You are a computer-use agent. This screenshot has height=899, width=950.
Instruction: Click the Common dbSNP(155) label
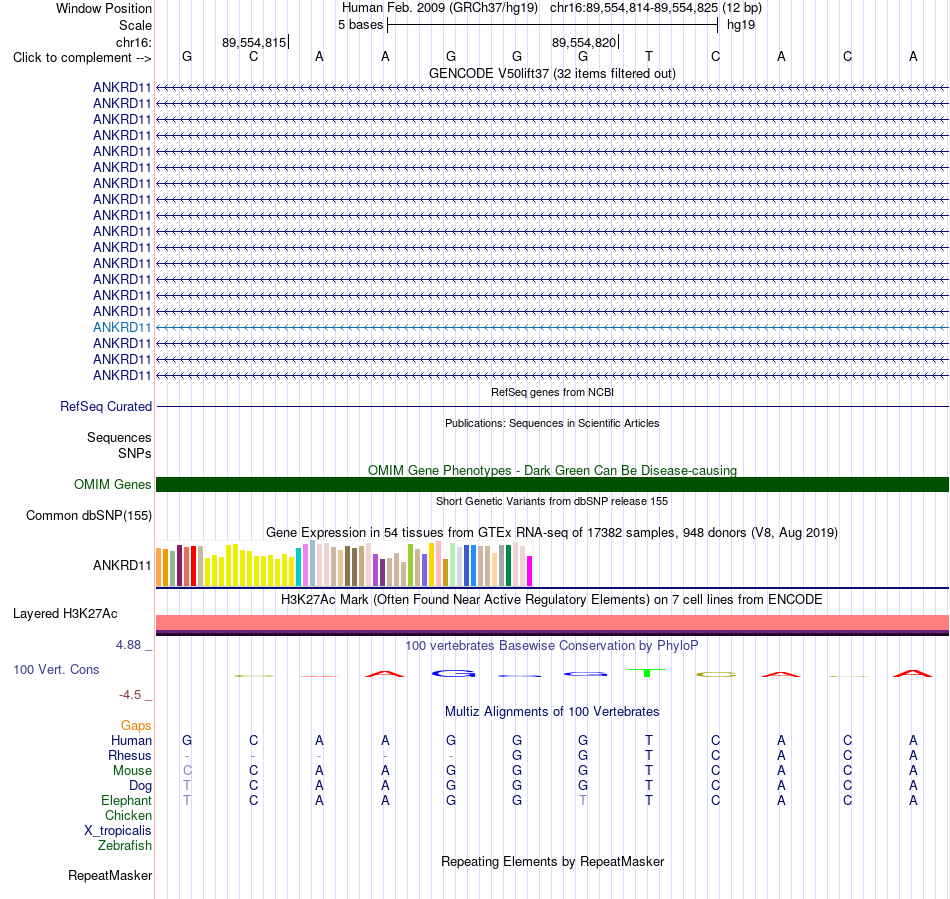click(x=88, y=516)
